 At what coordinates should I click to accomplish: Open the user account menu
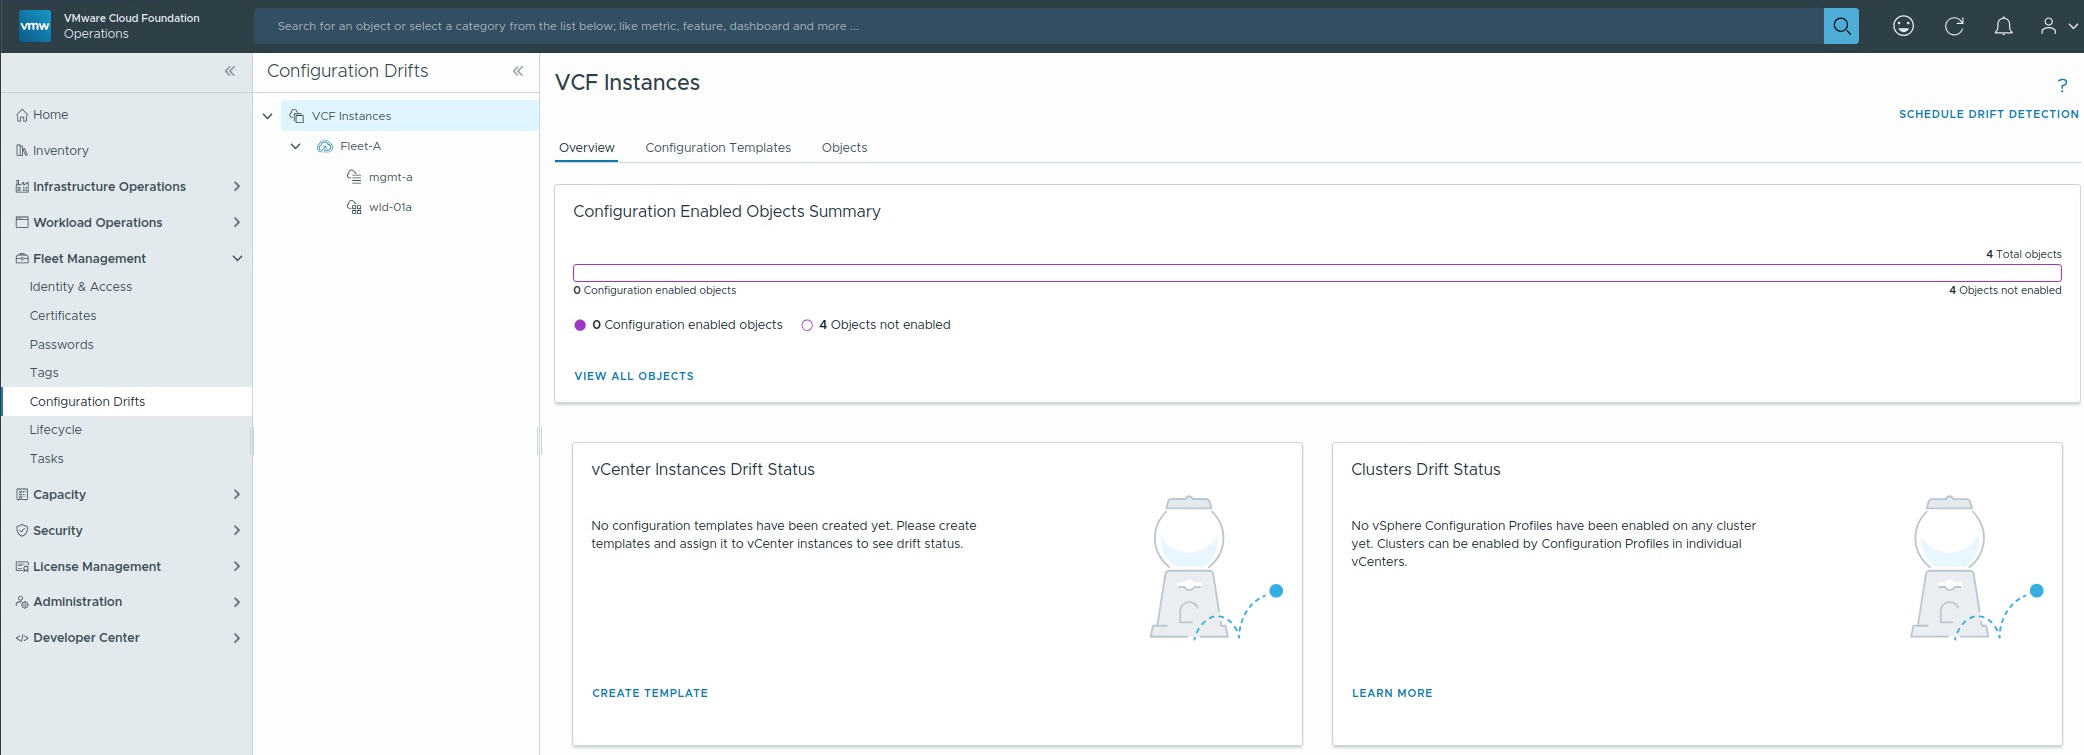pyautogui.click(x=2056, y=26)
